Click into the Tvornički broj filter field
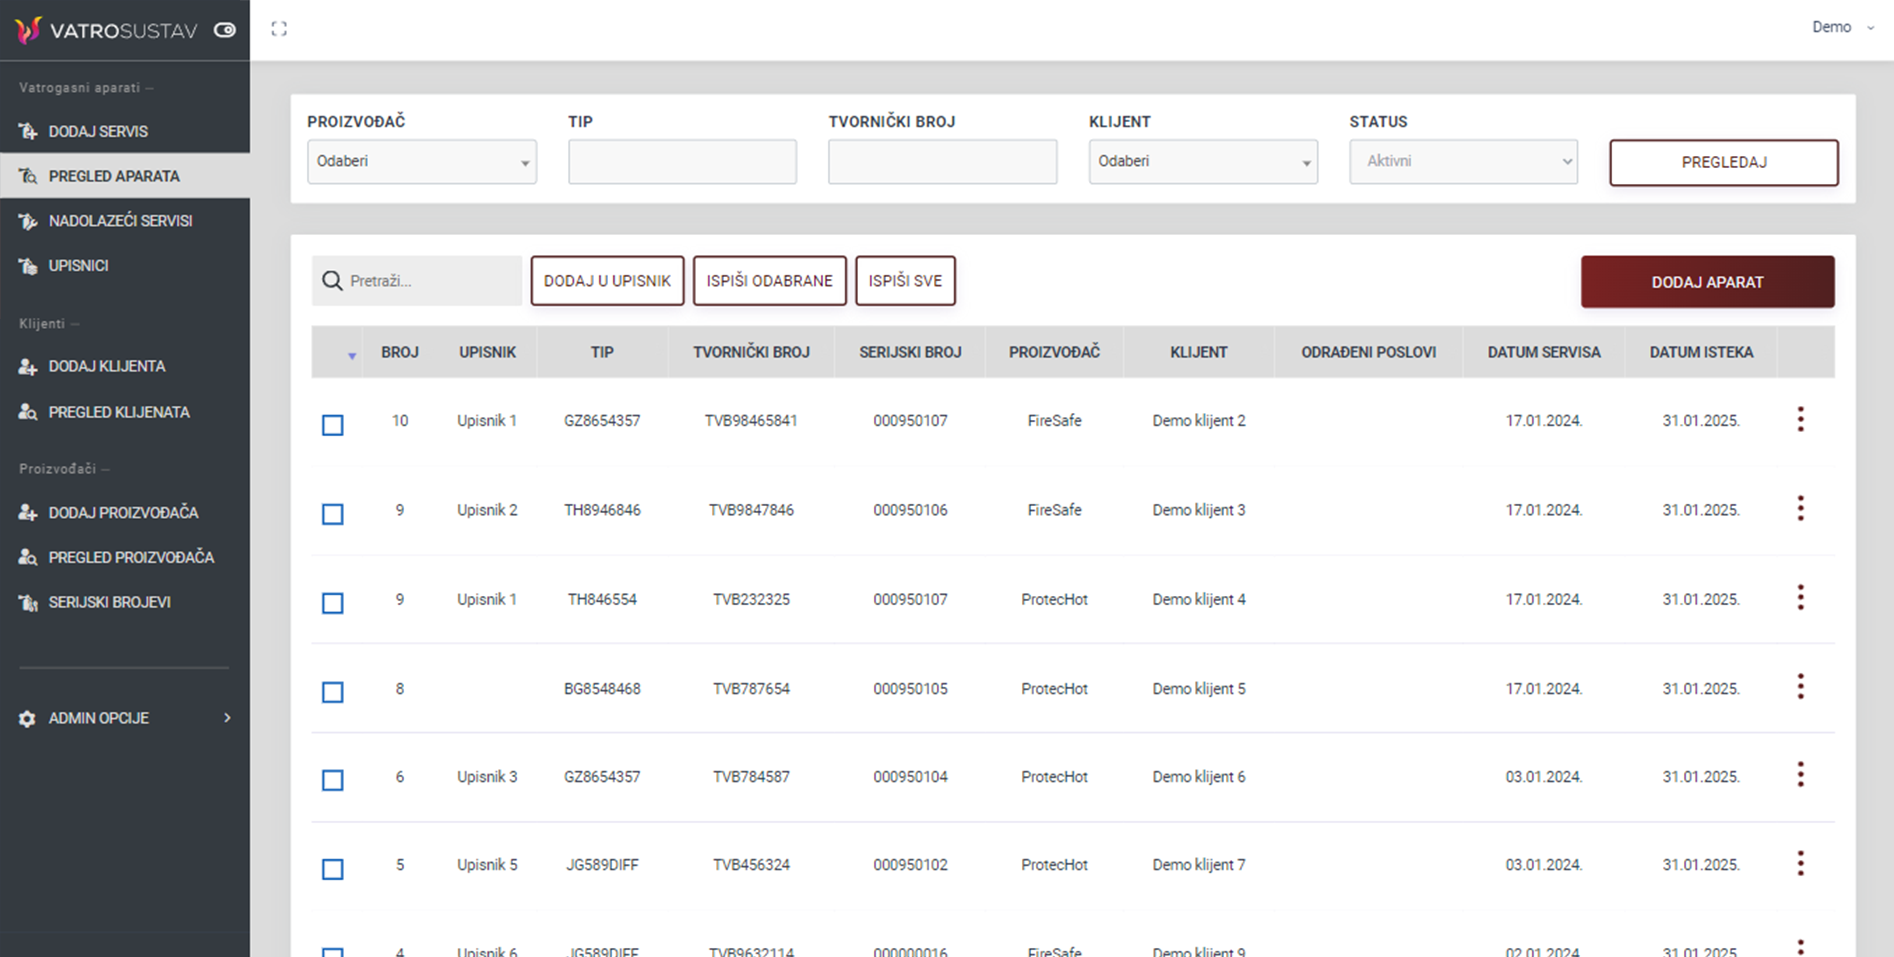This screenshot has width=1894, height=957. 942,162
